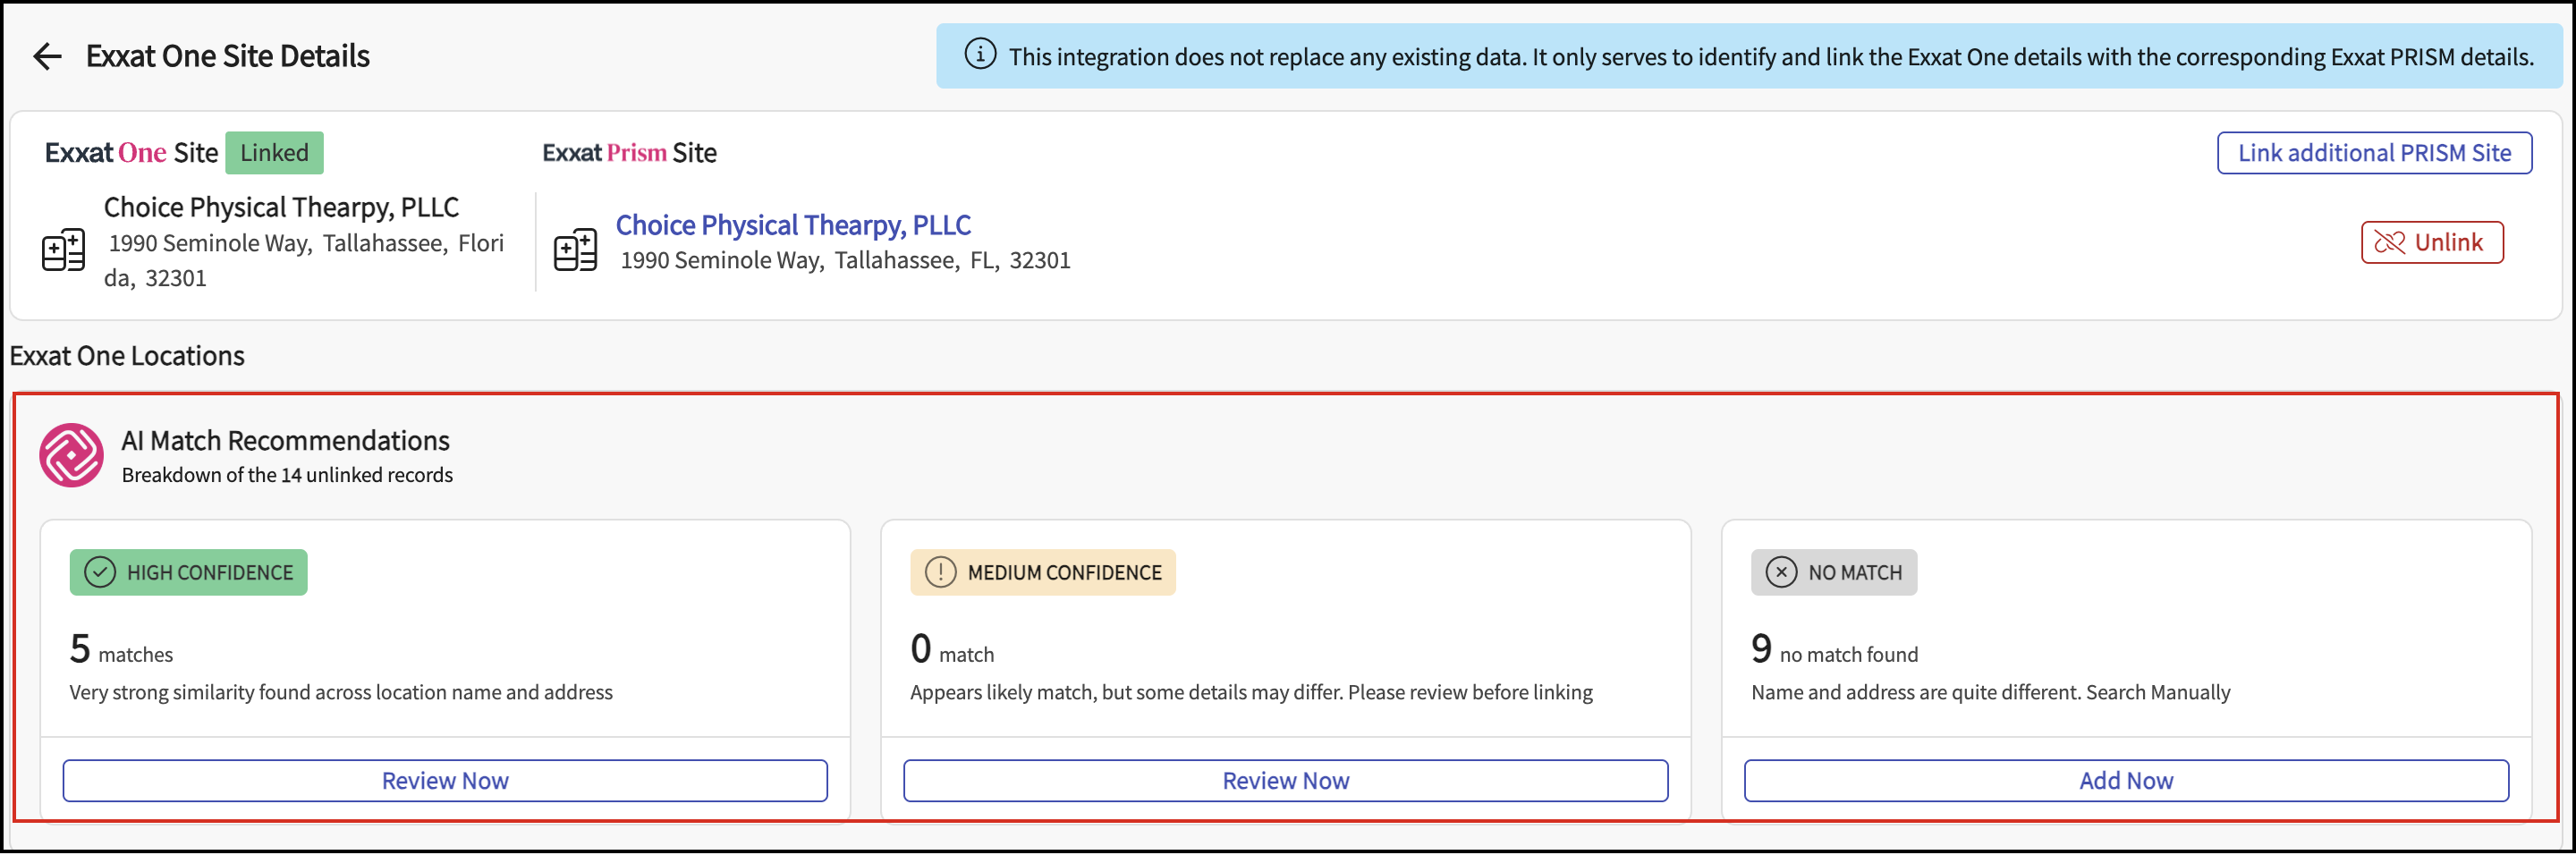2576x855 pixels.
Task: Select the NO MATCH badge label
Action: click(x=1854, y=573)
